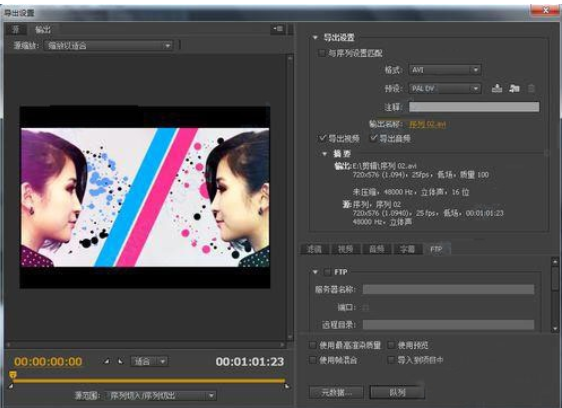
Task: Switch to the 输出 tab
Action: click(43, 30)
